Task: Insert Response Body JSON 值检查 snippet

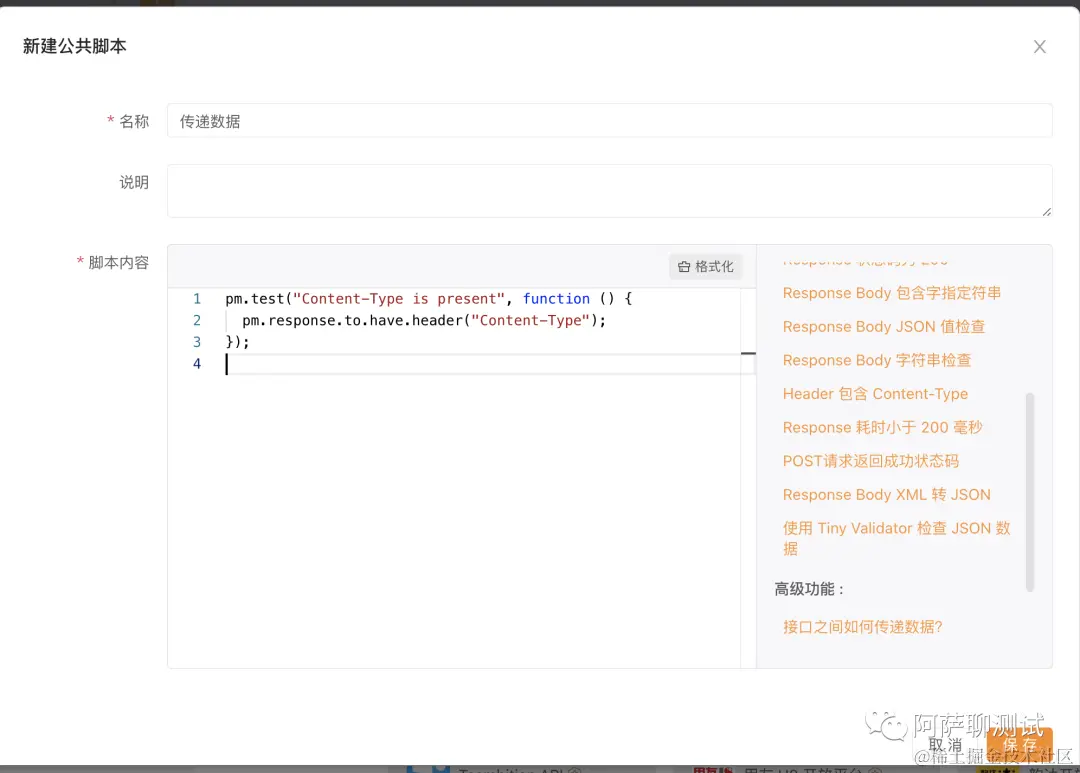Action: coord(884,327)
